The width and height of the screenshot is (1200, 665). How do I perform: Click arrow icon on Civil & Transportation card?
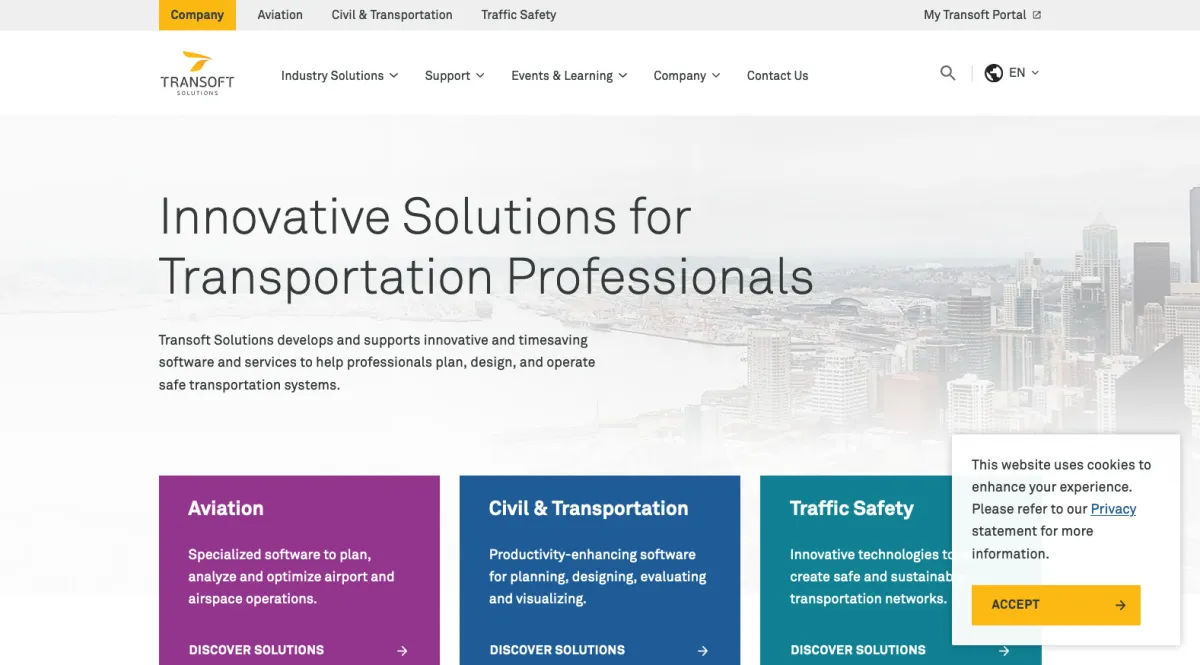point(703,650)
